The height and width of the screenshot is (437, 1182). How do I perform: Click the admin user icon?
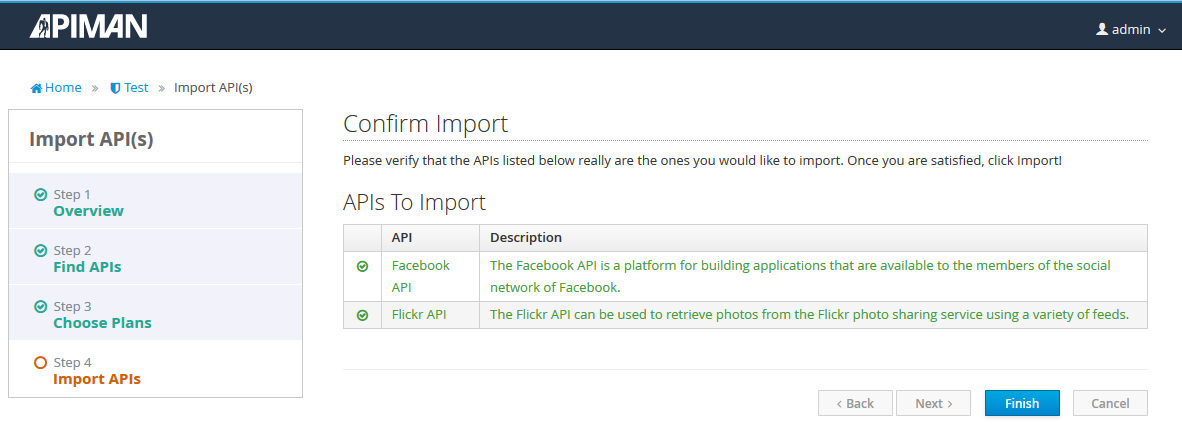tap(1102, 29)
